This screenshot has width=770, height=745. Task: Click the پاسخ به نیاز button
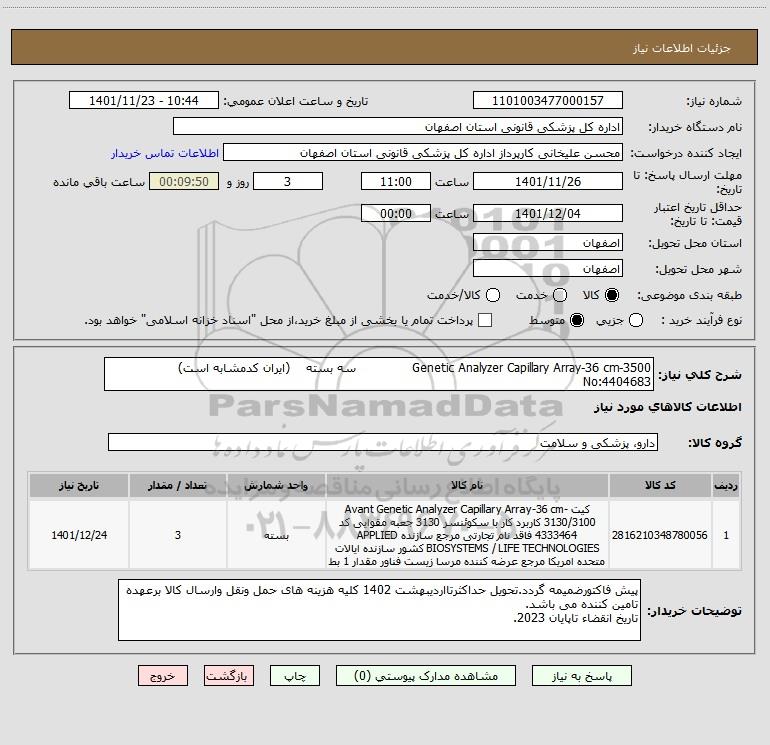(x=582, y=676)
